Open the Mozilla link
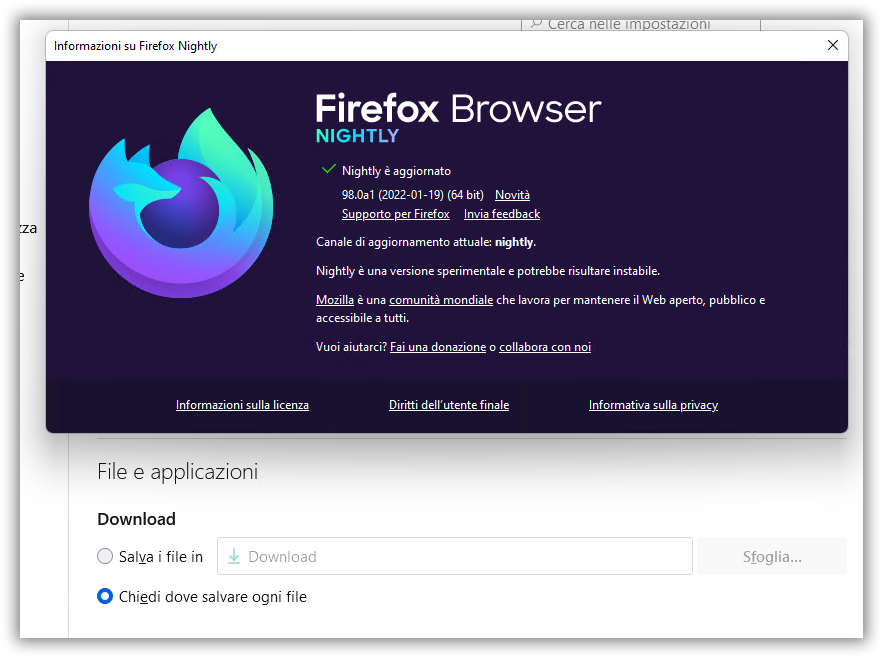883x658 pixels. [335, 300]
